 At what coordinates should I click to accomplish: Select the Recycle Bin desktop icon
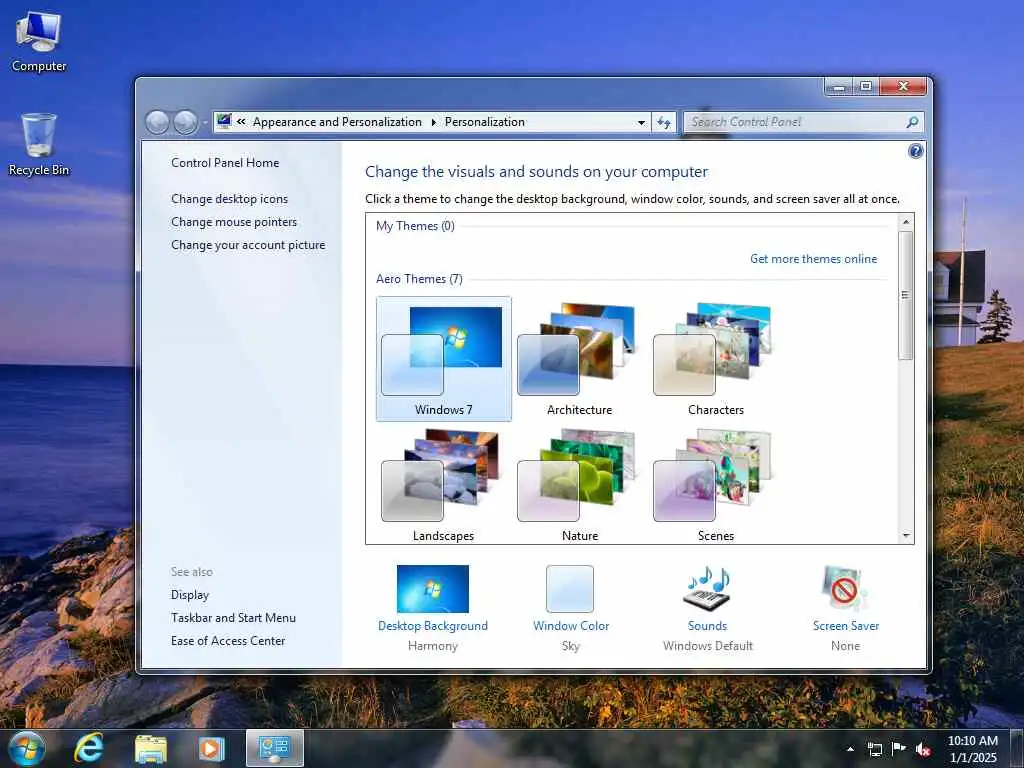pyautogui.click(x=39, y=144)
